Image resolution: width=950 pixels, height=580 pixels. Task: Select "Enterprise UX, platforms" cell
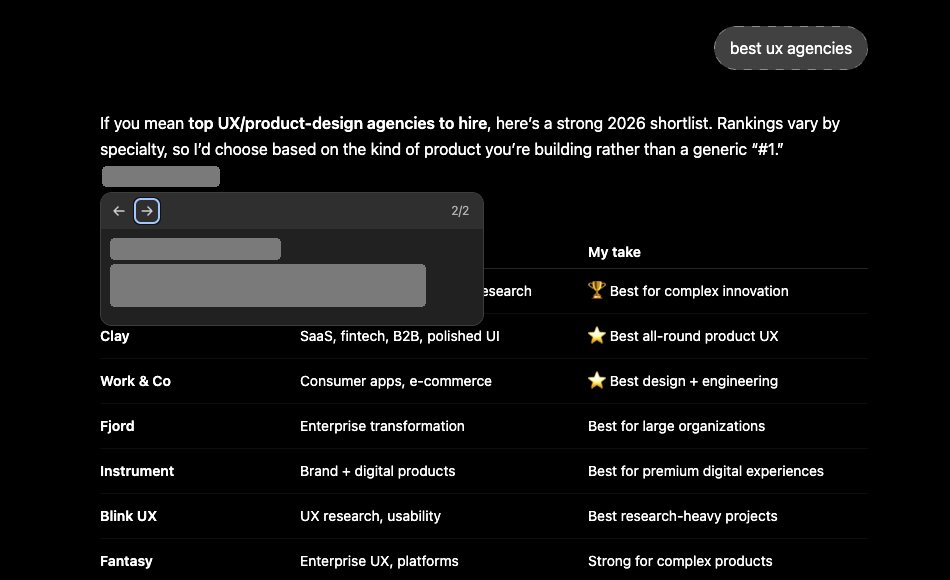379,561
